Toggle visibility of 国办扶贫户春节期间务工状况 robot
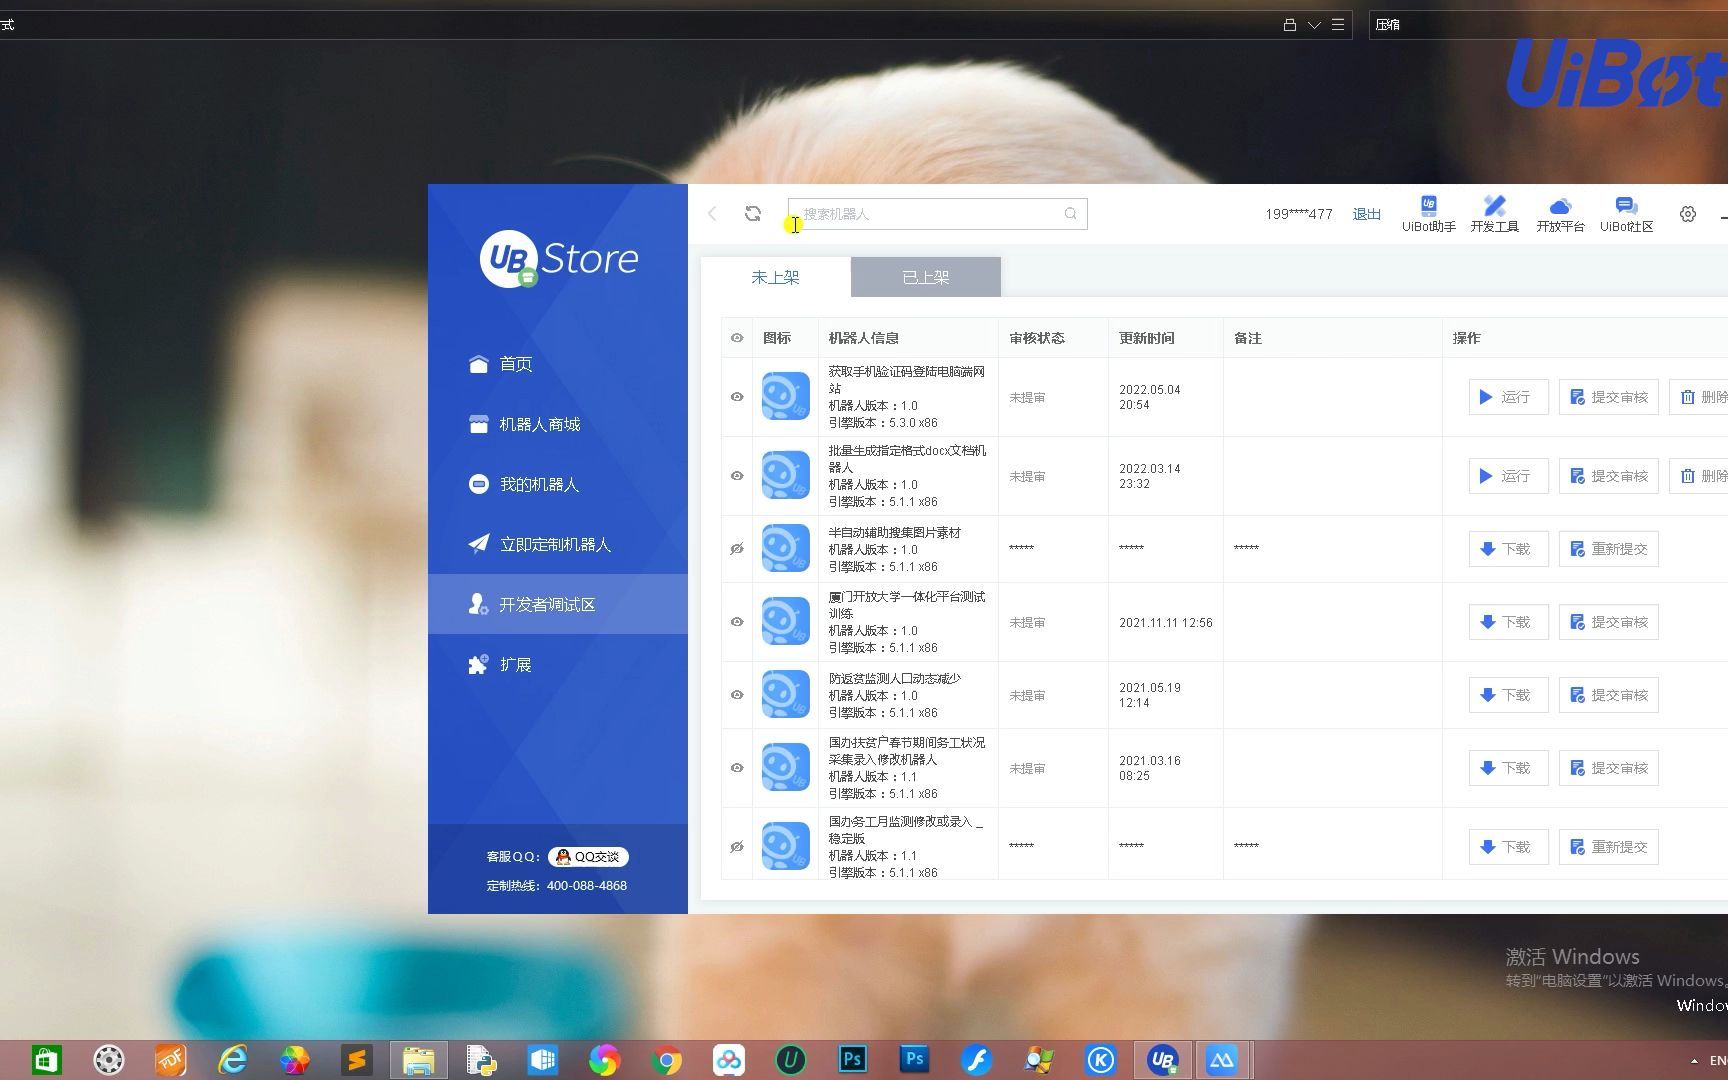This screenshot has height=1080, width=1728. [737, 768]
